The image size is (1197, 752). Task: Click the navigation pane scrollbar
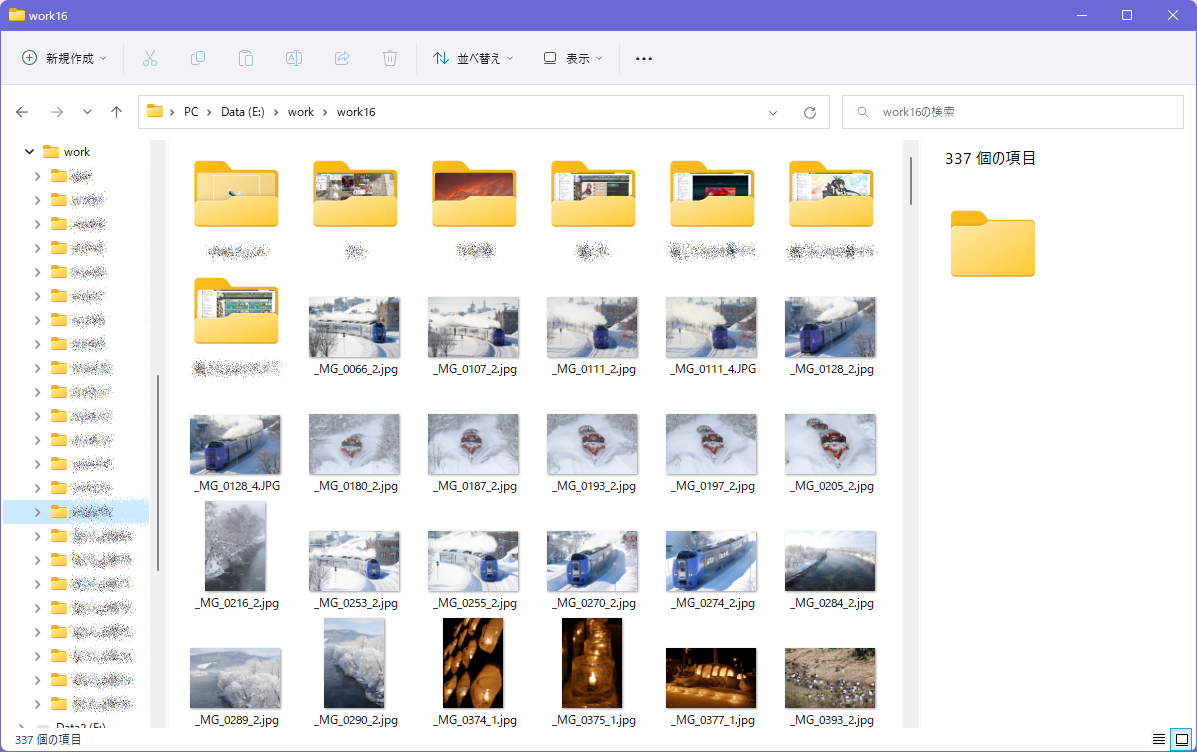158,473
